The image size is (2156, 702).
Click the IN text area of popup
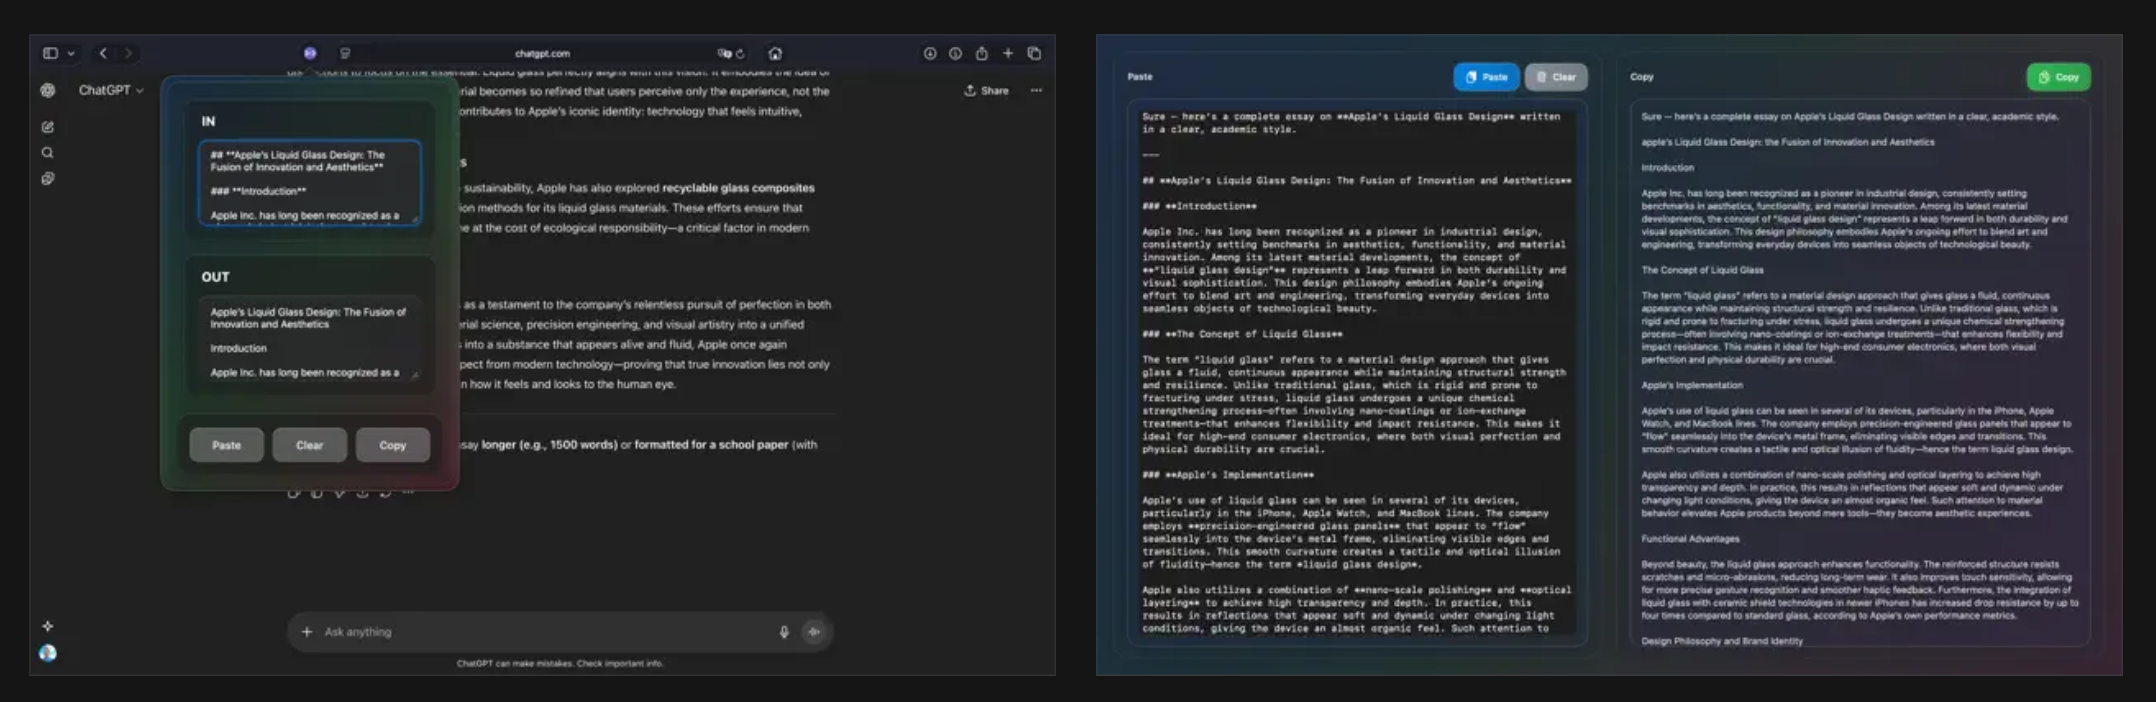click(309, 183)
